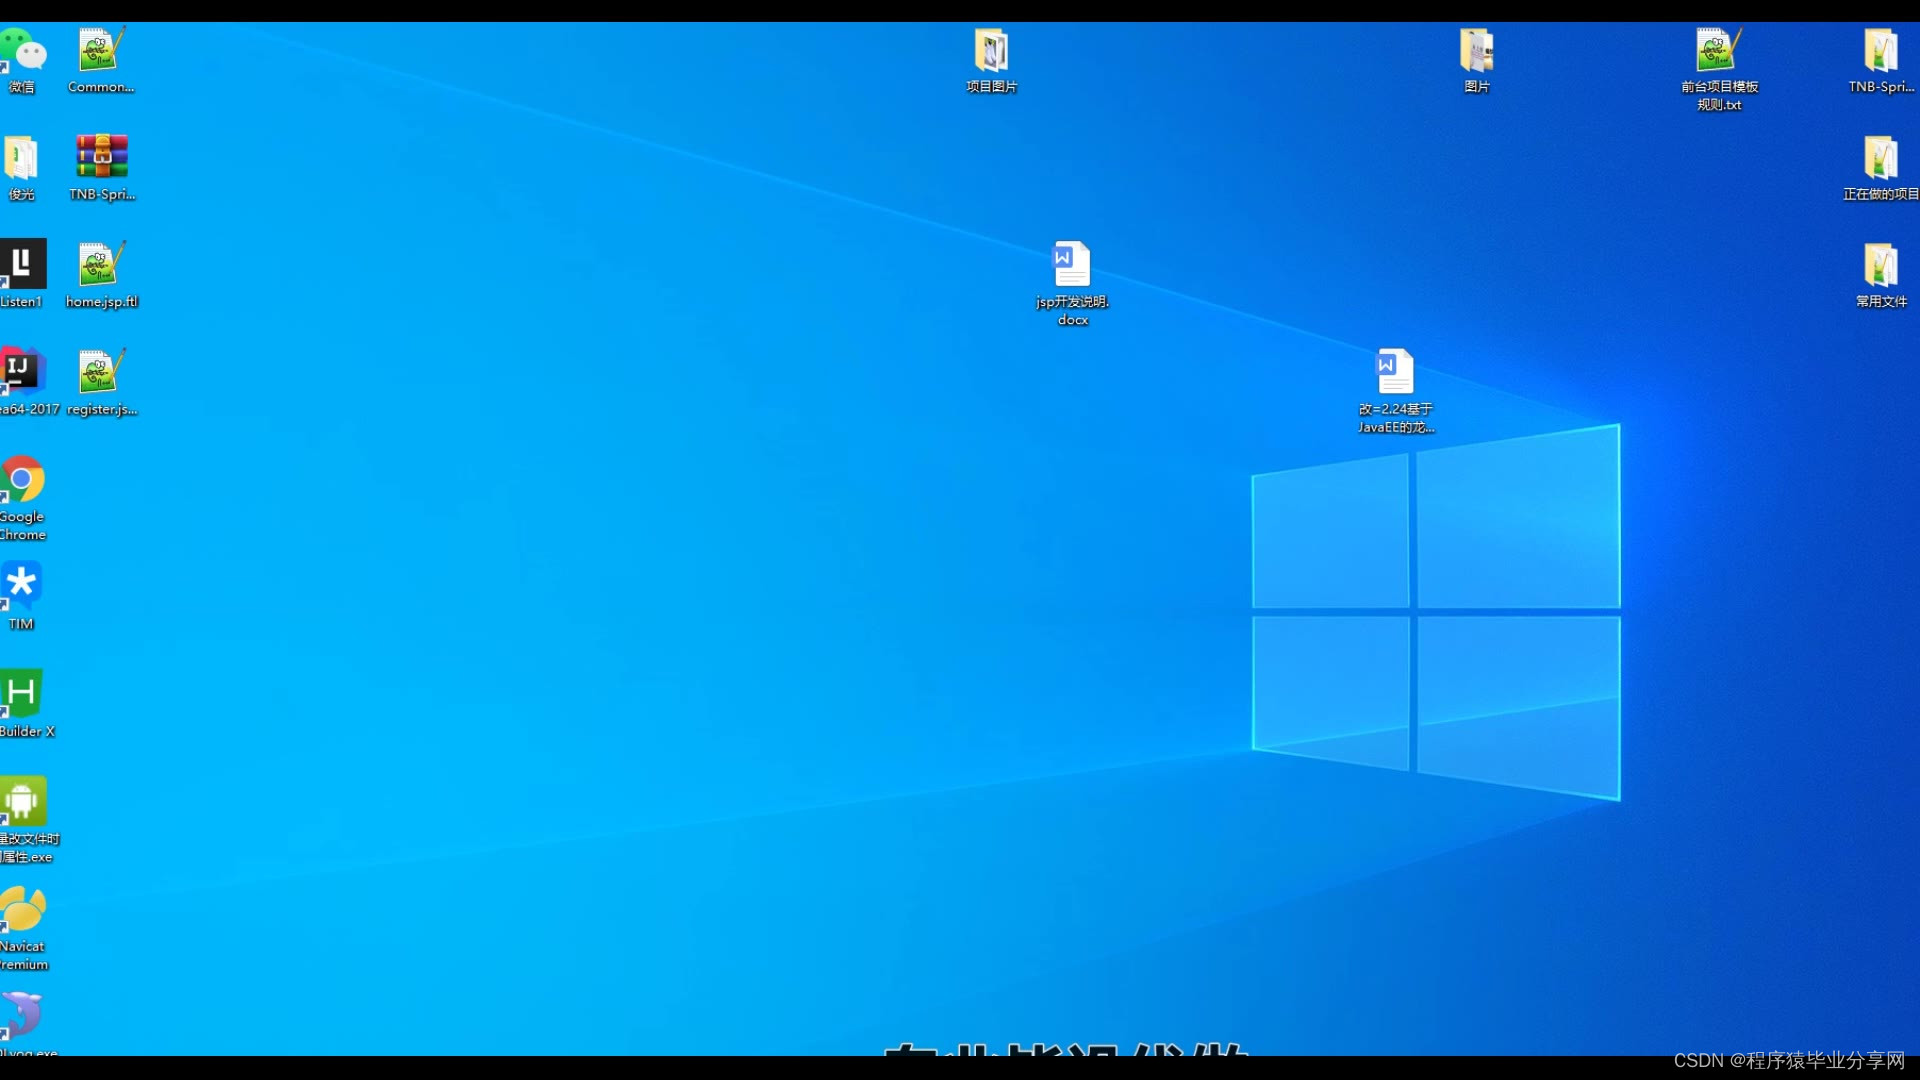Select the 常用文件 folder icon
1920x1080 pixels.
pos(1880,266)
